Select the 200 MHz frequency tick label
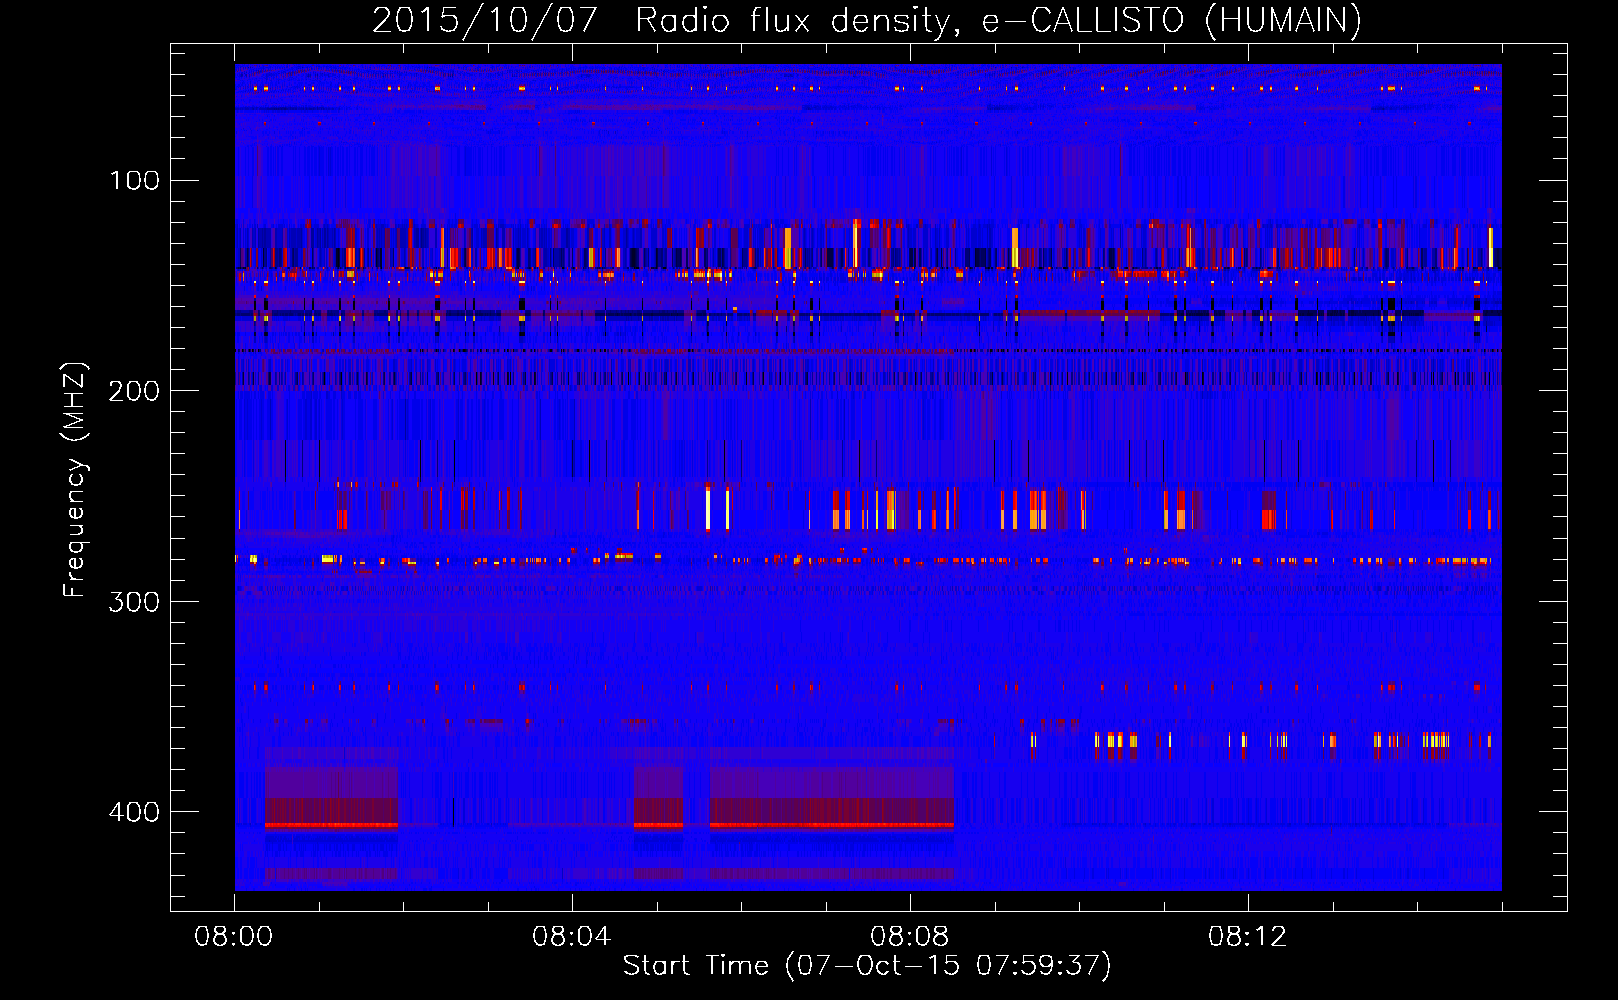1618x1000 pixels. 135,391
